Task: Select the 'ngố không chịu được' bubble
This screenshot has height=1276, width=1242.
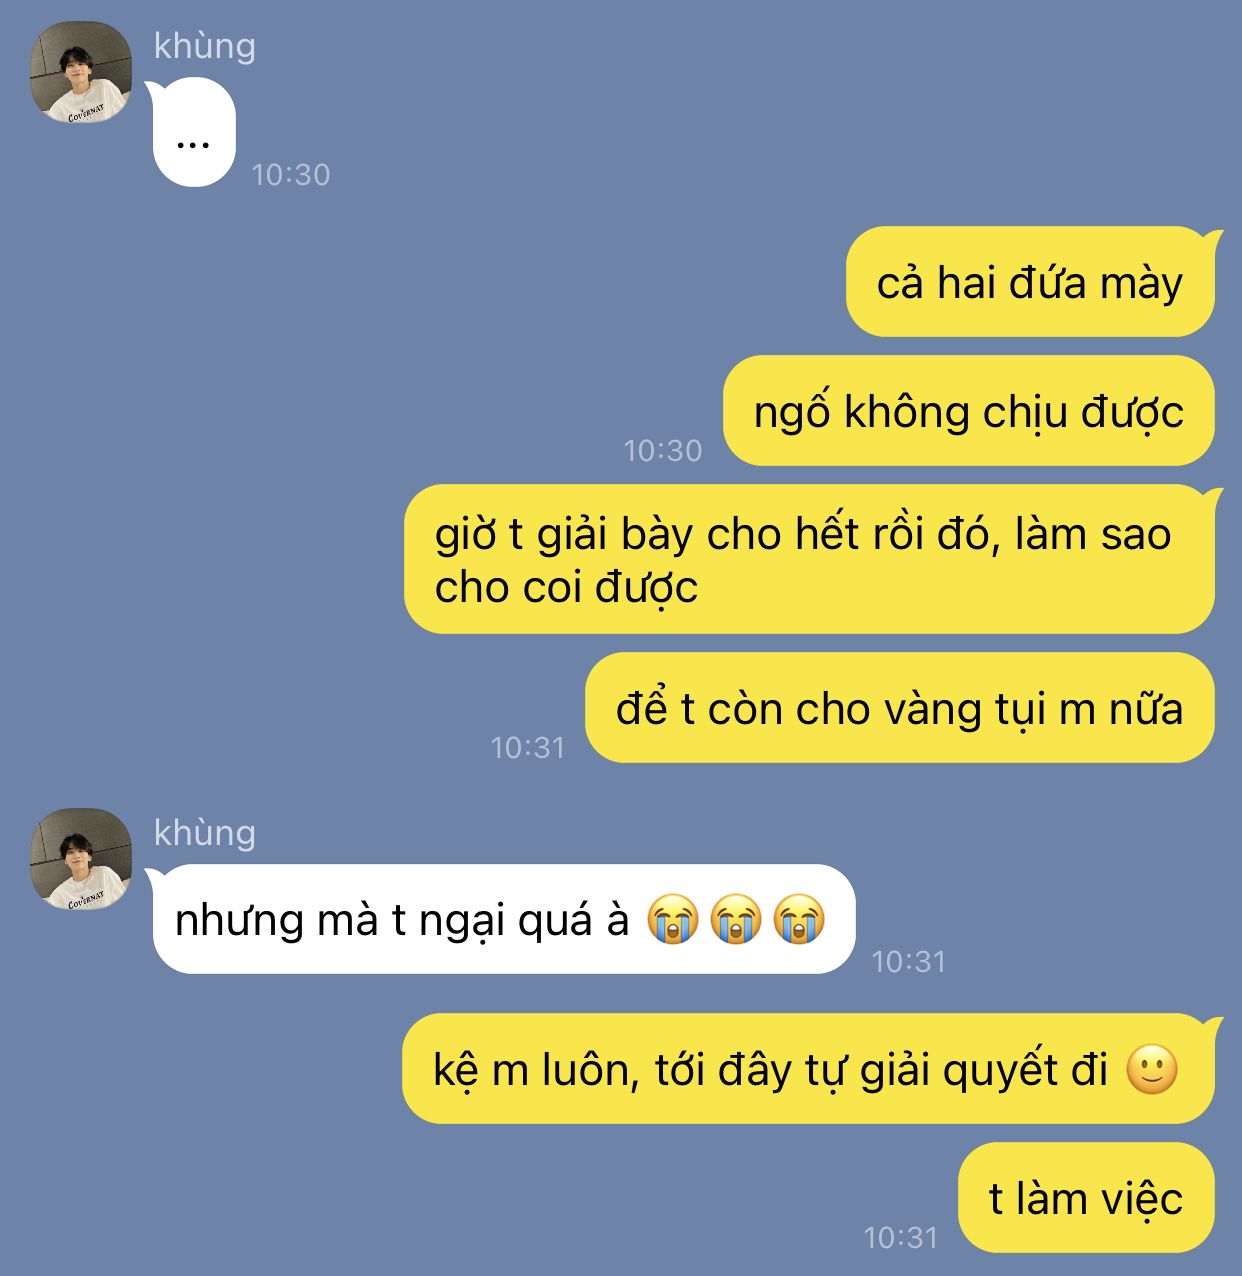Action: click(969, 411)
